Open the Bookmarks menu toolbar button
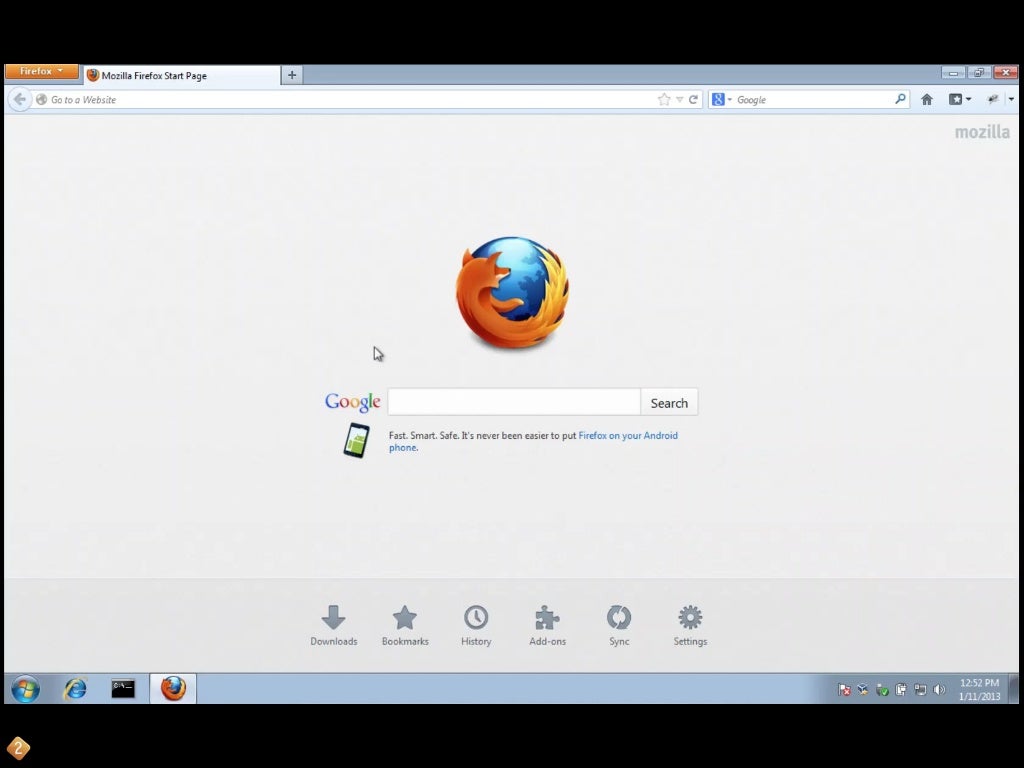Viewport: 1024px width, 768px height. pos(959,99)
